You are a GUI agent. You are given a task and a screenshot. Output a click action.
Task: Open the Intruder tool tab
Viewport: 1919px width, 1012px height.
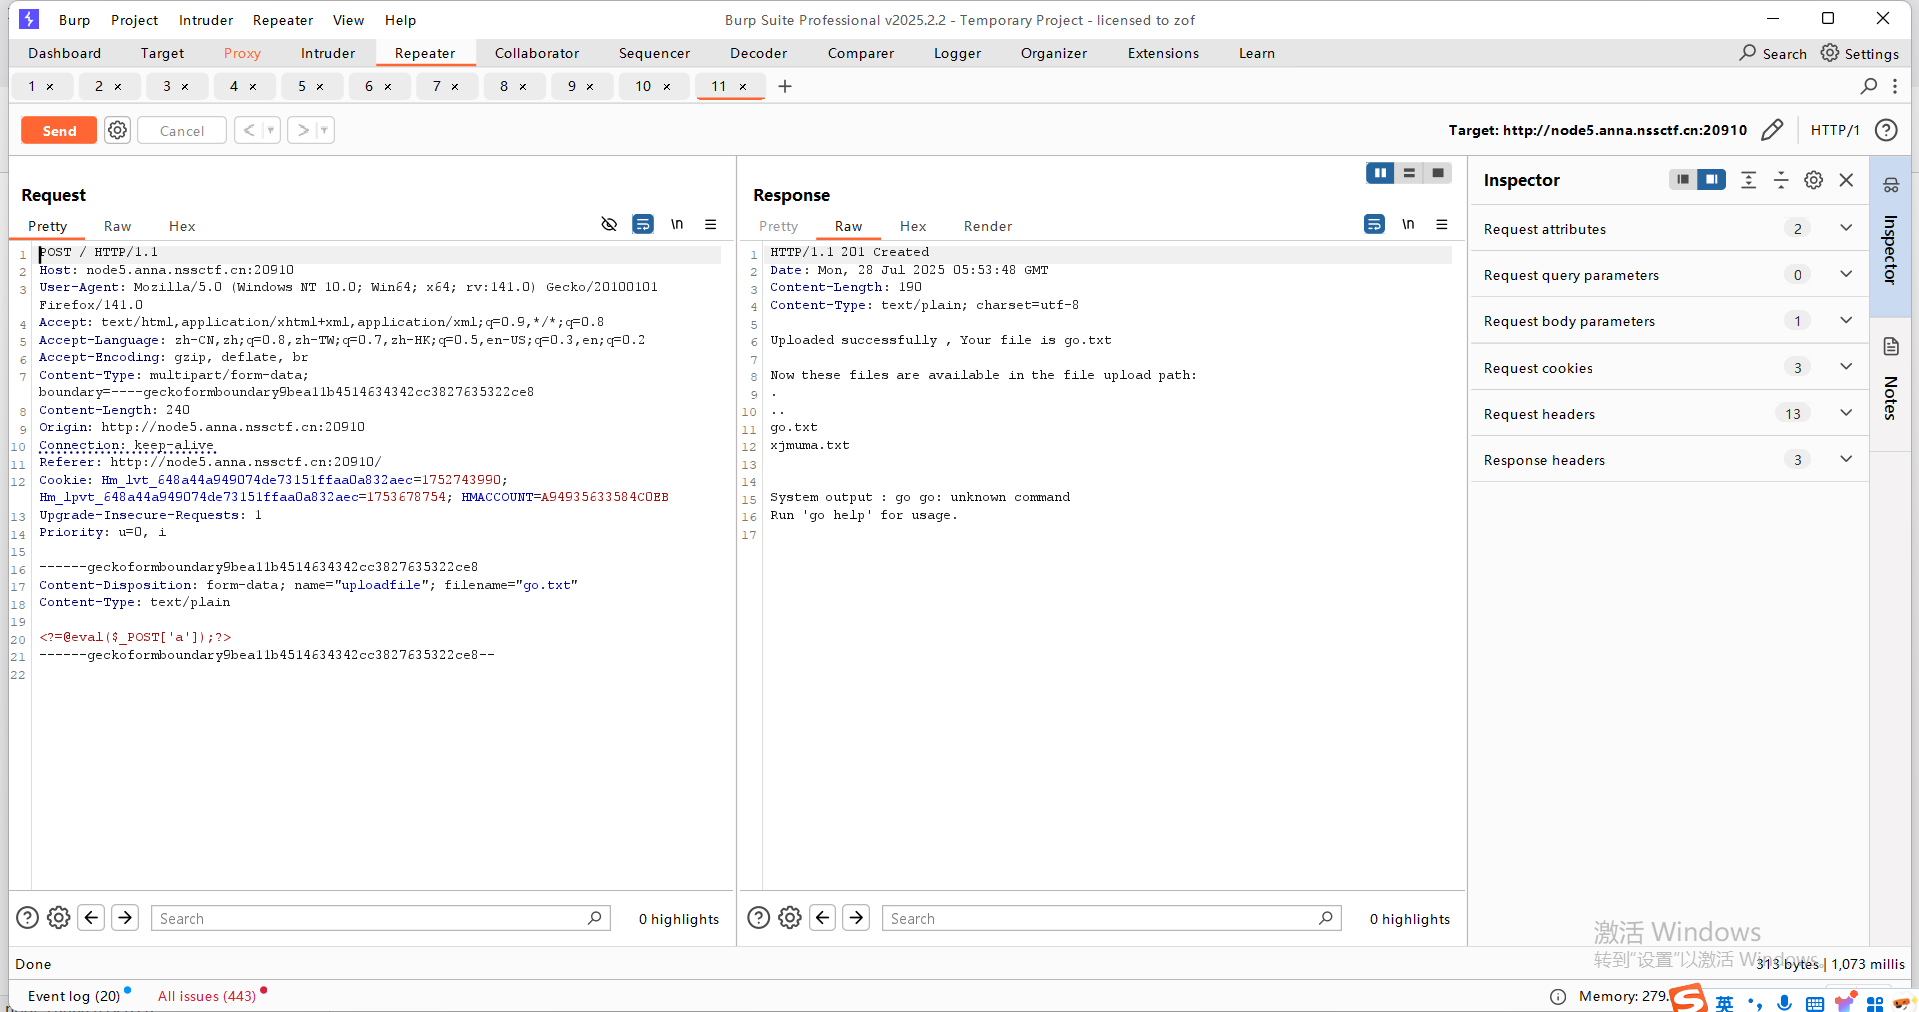click(328, 53)
